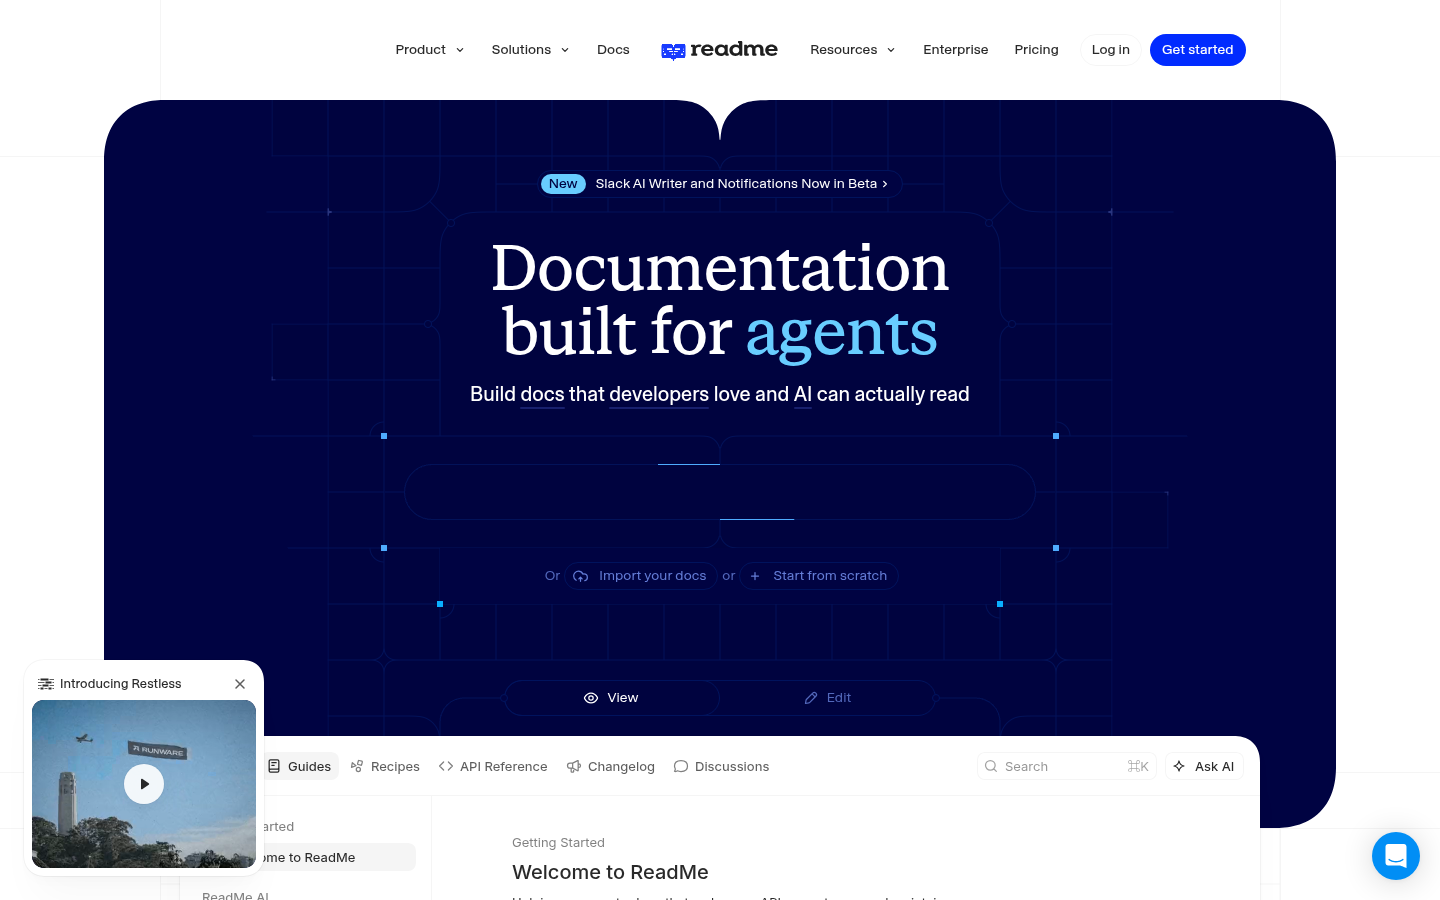Image resolution: width=1440 pixels, height=900 pixels.
Task: Click the Start from scratch button
Action: (x=819, y=576)
